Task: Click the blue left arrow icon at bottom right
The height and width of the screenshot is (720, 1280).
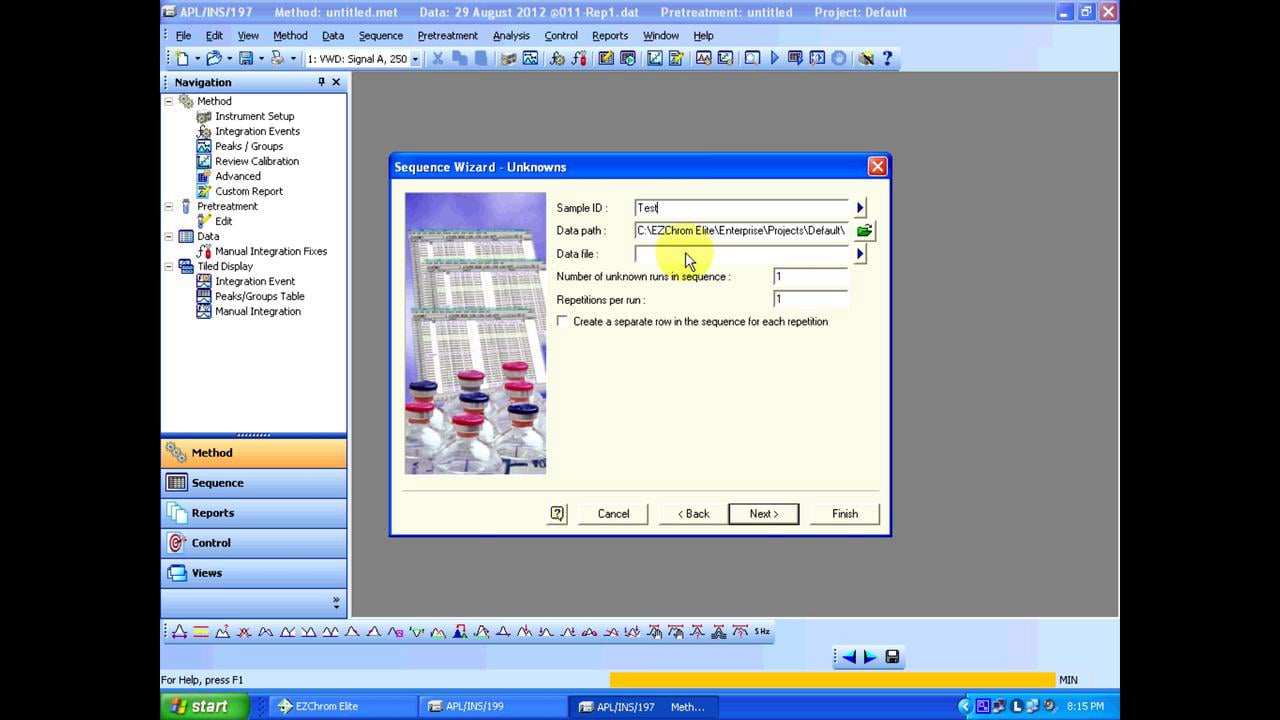Action: tap(849, 657)
